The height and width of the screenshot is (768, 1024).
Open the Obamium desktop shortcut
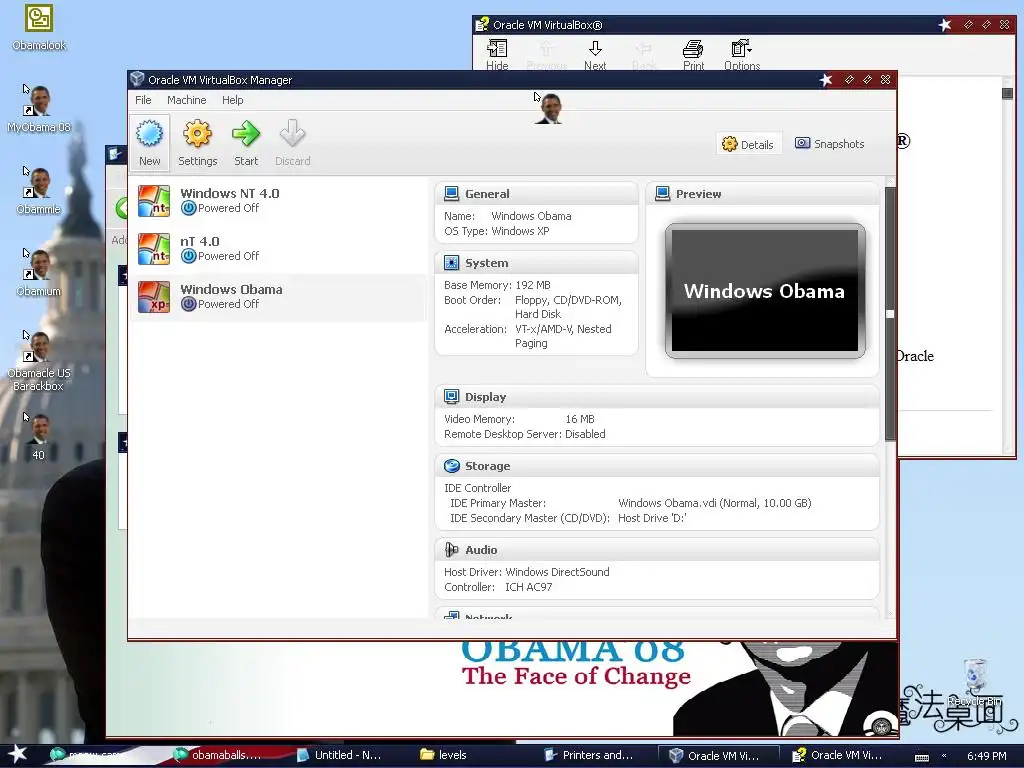[x=39, y=272]
